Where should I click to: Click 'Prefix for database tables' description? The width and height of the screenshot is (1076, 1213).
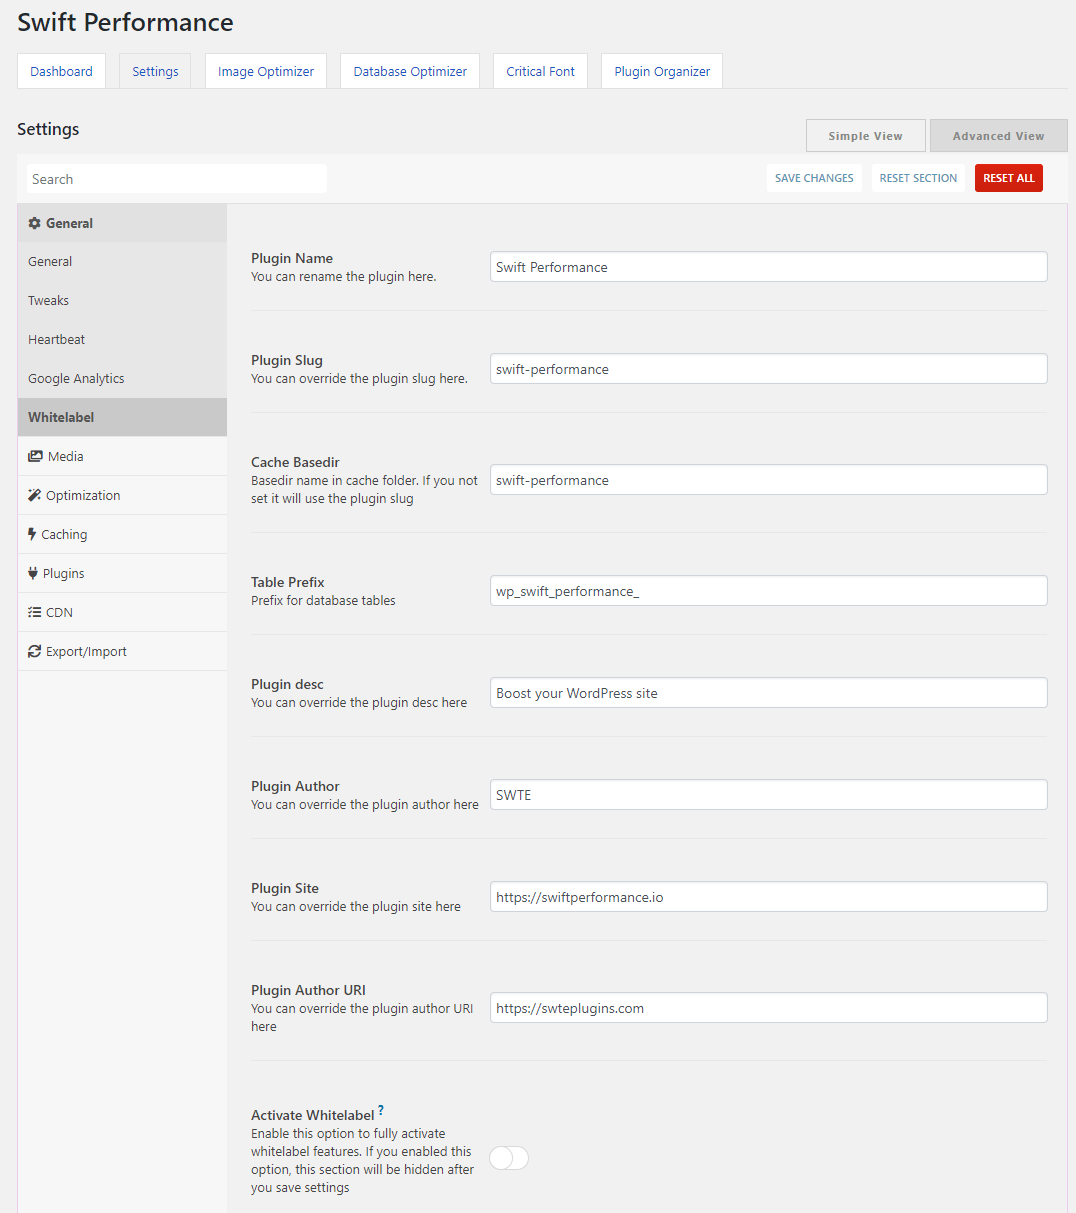(323, 601)
